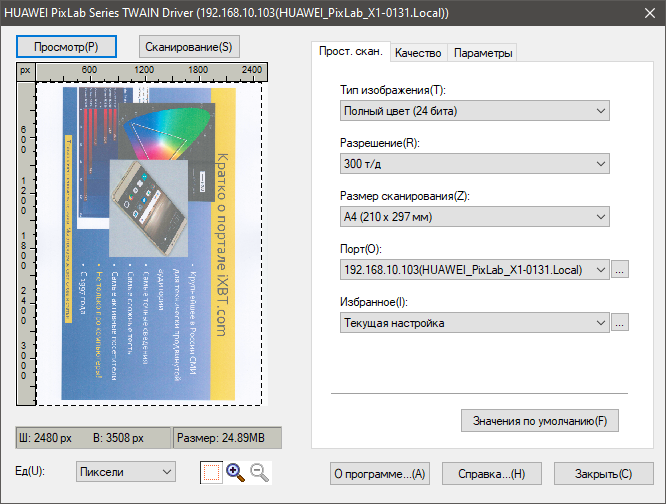Switch to the Прост. скан. tab
The height and width of the screenshot is (504, 666).
pyautogui.click(x=351, y=52)
